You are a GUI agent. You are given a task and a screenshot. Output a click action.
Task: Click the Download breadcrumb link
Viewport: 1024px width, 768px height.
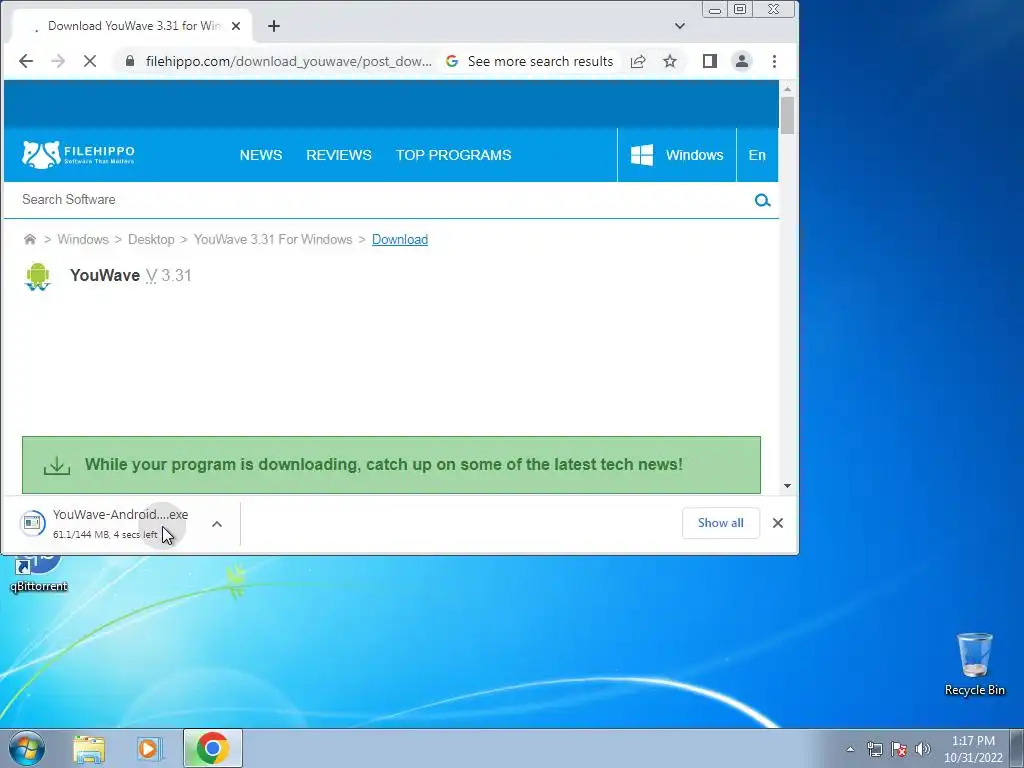point(400,240)
